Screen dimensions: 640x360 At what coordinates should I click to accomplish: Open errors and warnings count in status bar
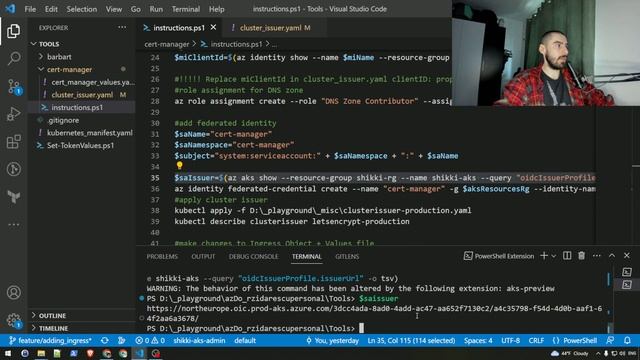pyautogui.click(x=150, y=340)
